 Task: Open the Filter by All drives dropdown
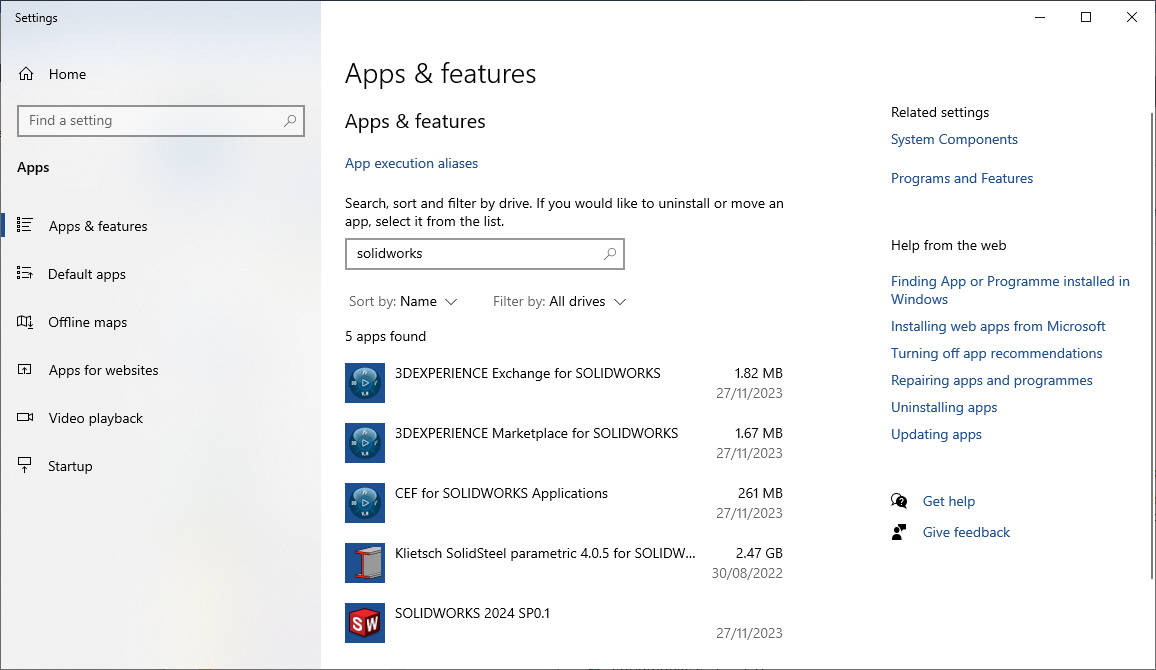coord(559,301)
